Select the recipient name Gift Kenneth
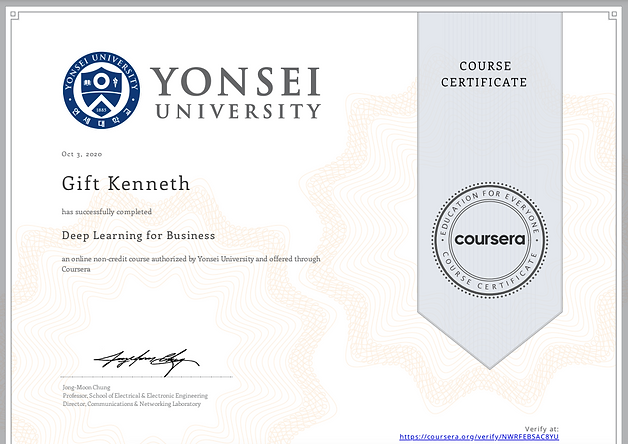The height and width of the screenshot is (444, 628). 126,183
